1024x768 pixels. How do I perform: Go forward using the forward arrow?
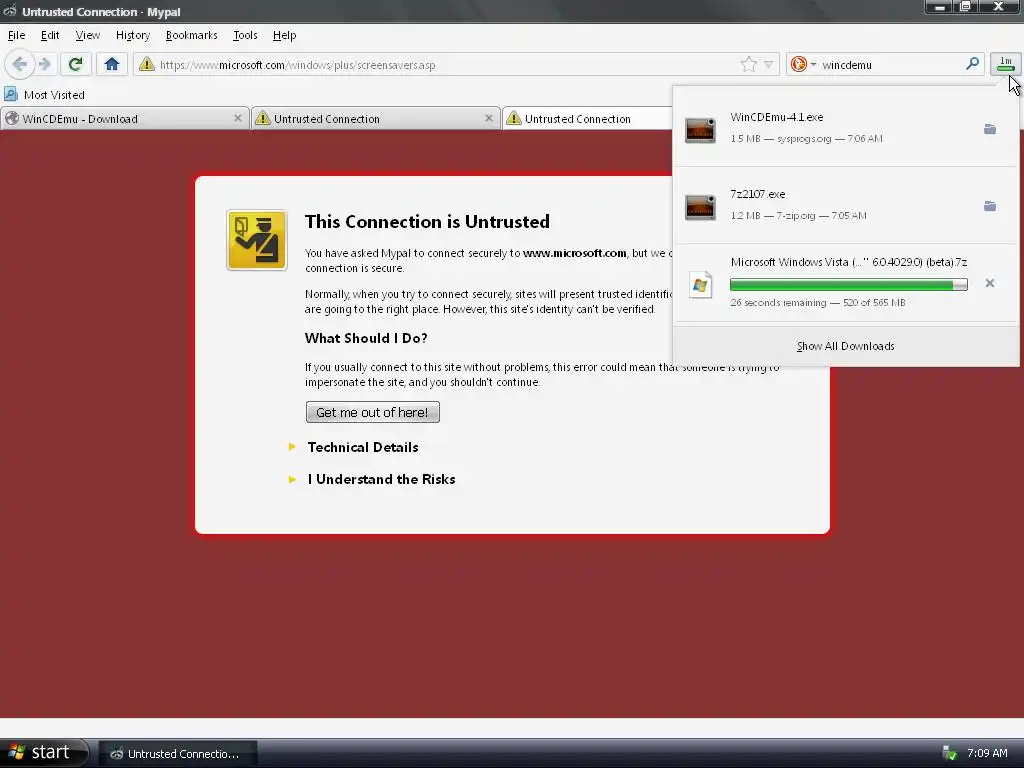click(44, 64)
